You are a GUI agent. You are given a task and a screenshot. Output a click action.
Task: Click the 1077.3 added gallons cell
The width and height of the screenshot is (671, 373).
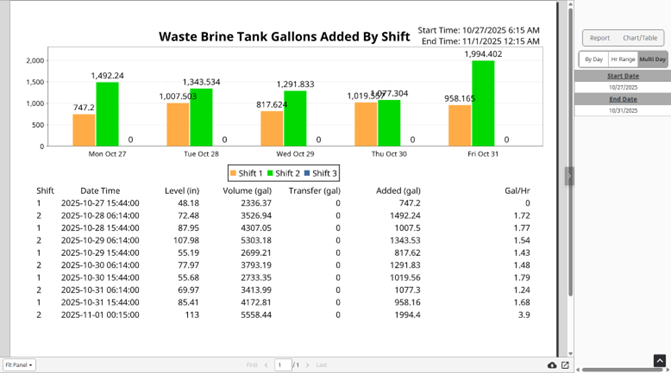click(x=408, y=290)
